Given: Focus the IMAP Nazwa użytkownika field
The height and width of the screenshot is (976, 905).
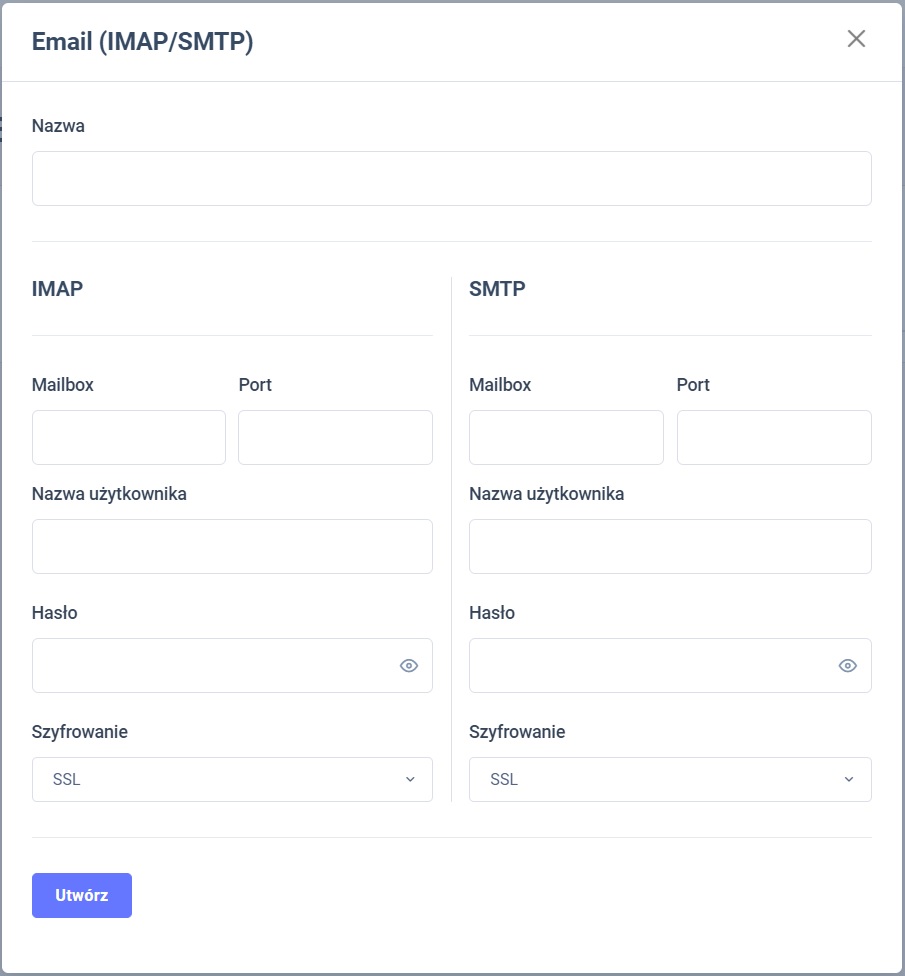Looking at the screenshot, I should click(232, 547).
